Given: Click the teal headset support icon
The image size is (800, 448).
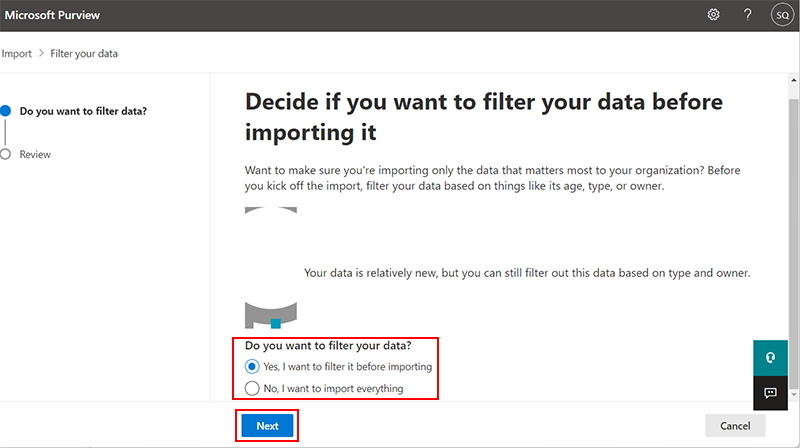Looking at the screenshot, I should (770, 357).
